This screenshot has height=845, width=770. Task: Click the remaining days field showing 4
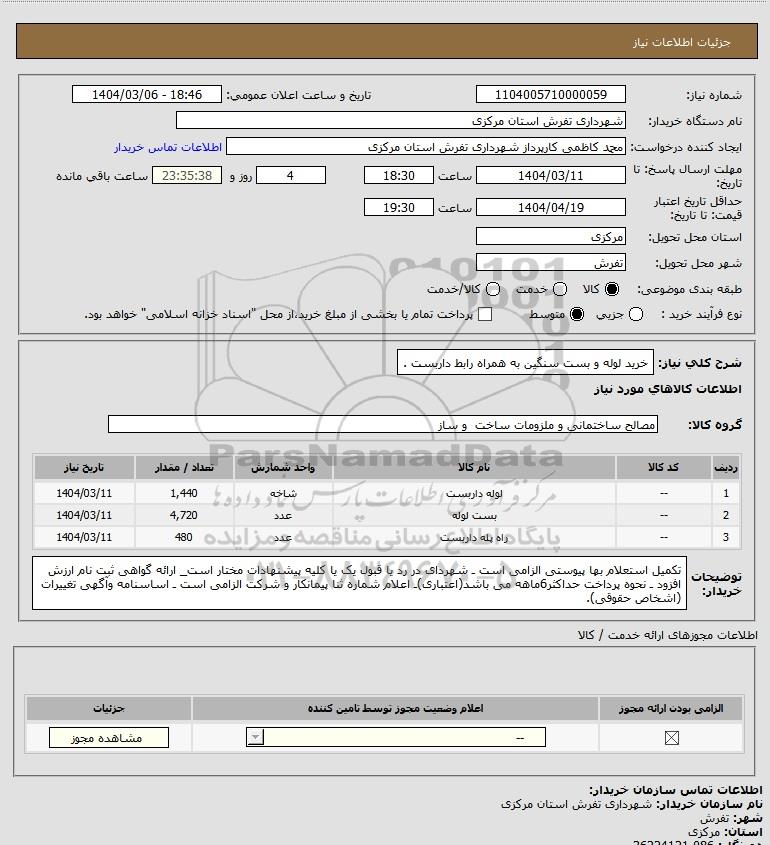coord(290,176)
